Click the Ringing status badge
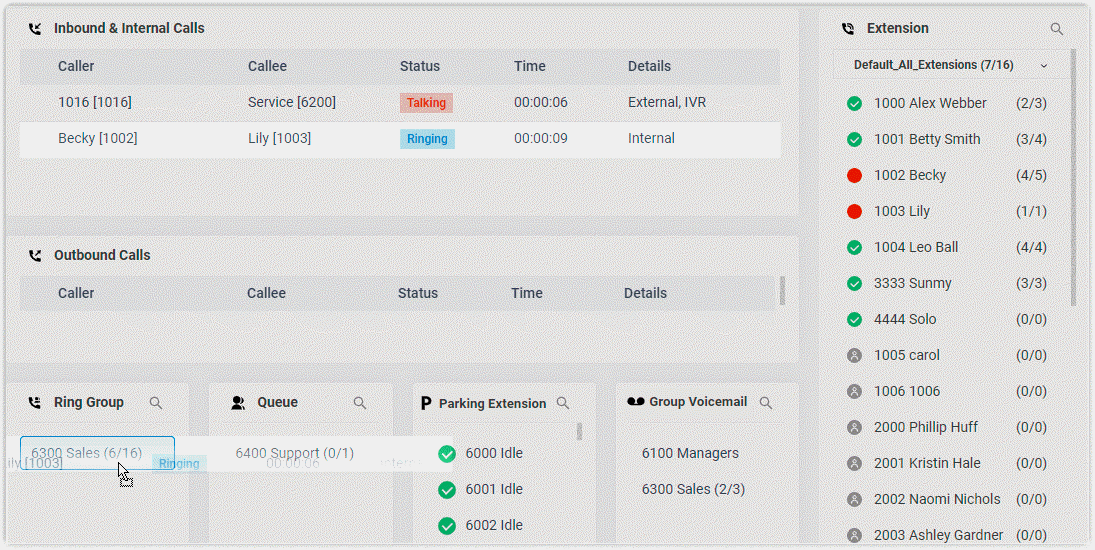This screenshot has height=550, width=1095. point(427,139)
